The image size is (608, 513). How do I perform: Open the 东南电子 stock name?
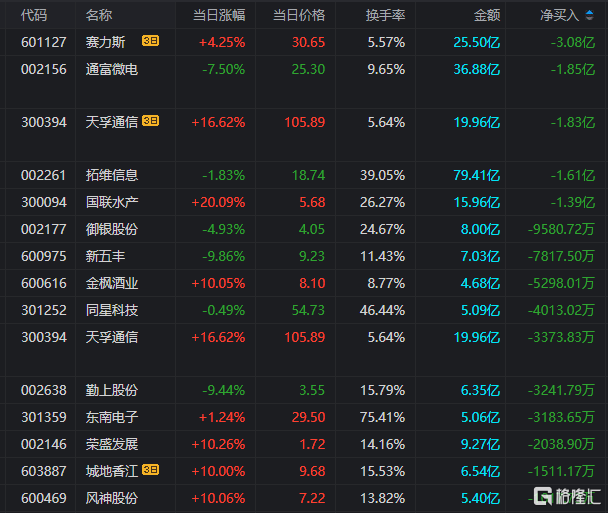(112, 417)
